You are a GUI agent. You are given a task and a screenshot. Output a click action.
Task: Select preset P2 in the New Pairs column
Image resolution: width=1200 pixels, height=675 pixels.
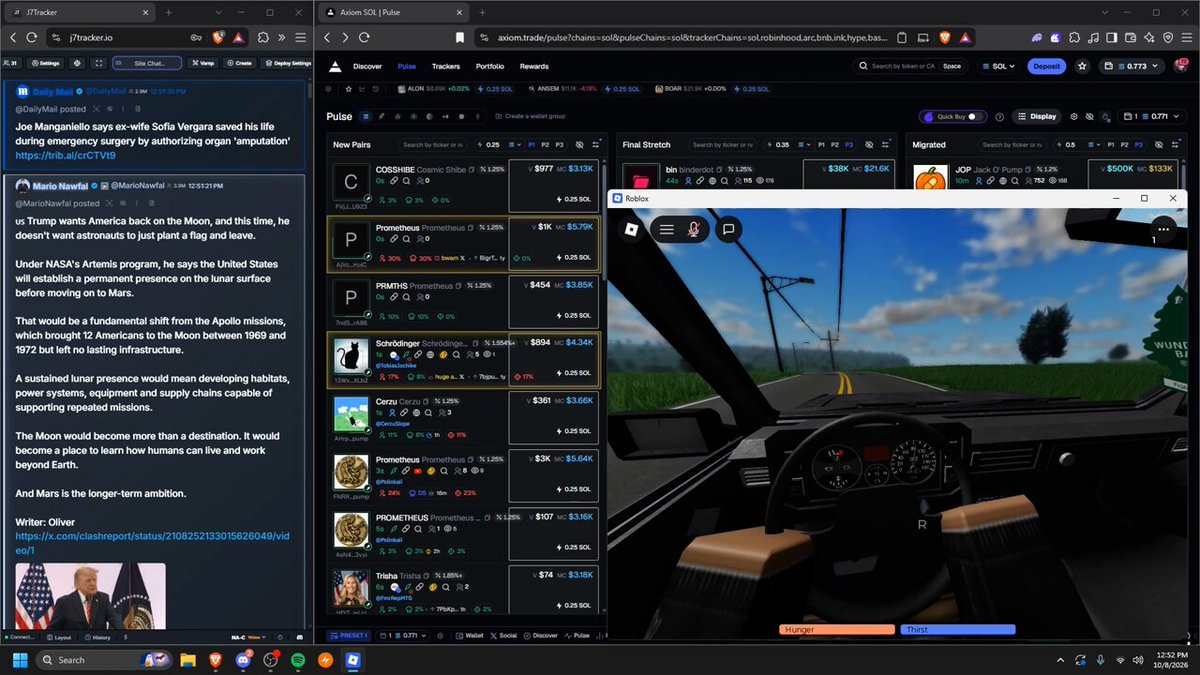[545, 145]
